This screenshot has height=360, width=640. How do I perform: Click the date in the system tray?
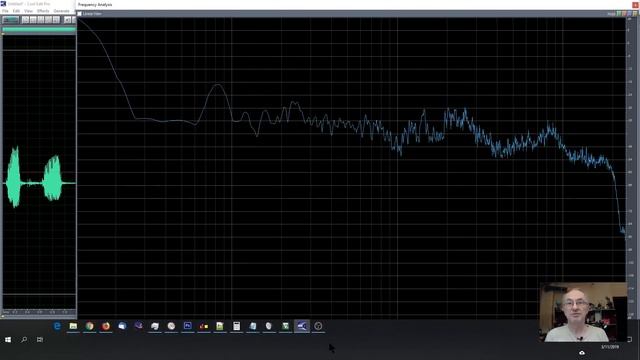[610, 347]
